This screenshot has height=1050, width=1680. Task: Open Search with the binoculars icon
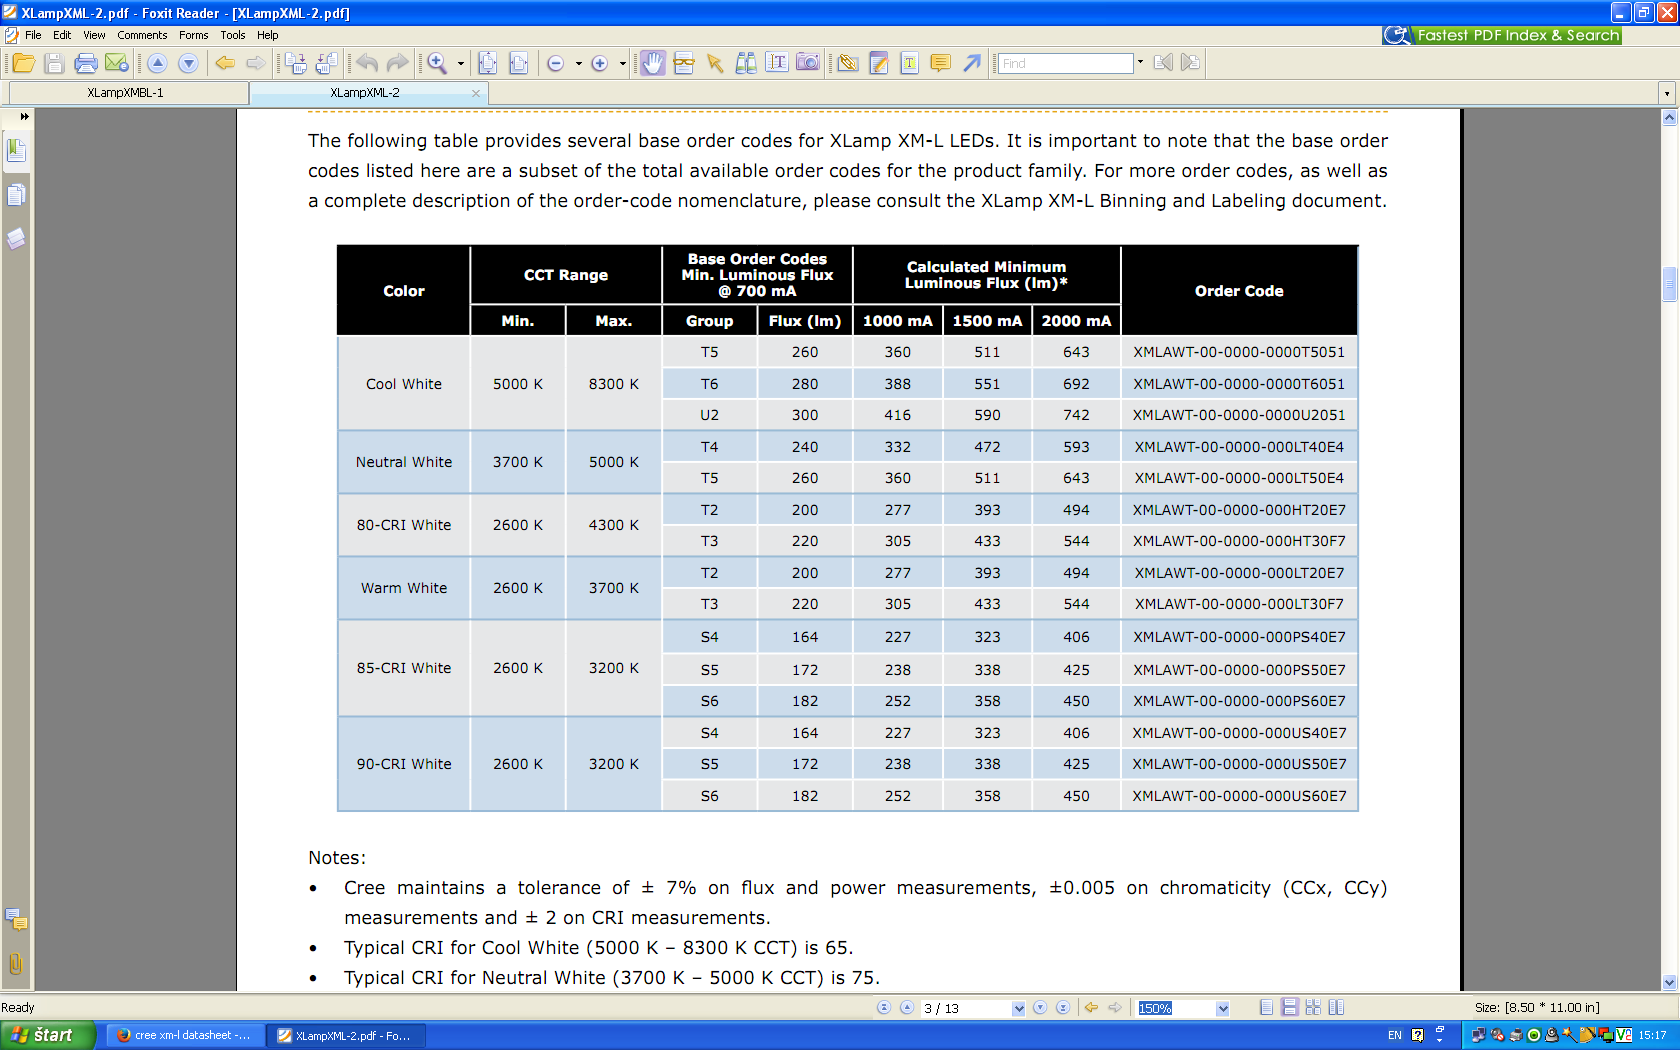(746, 63)
